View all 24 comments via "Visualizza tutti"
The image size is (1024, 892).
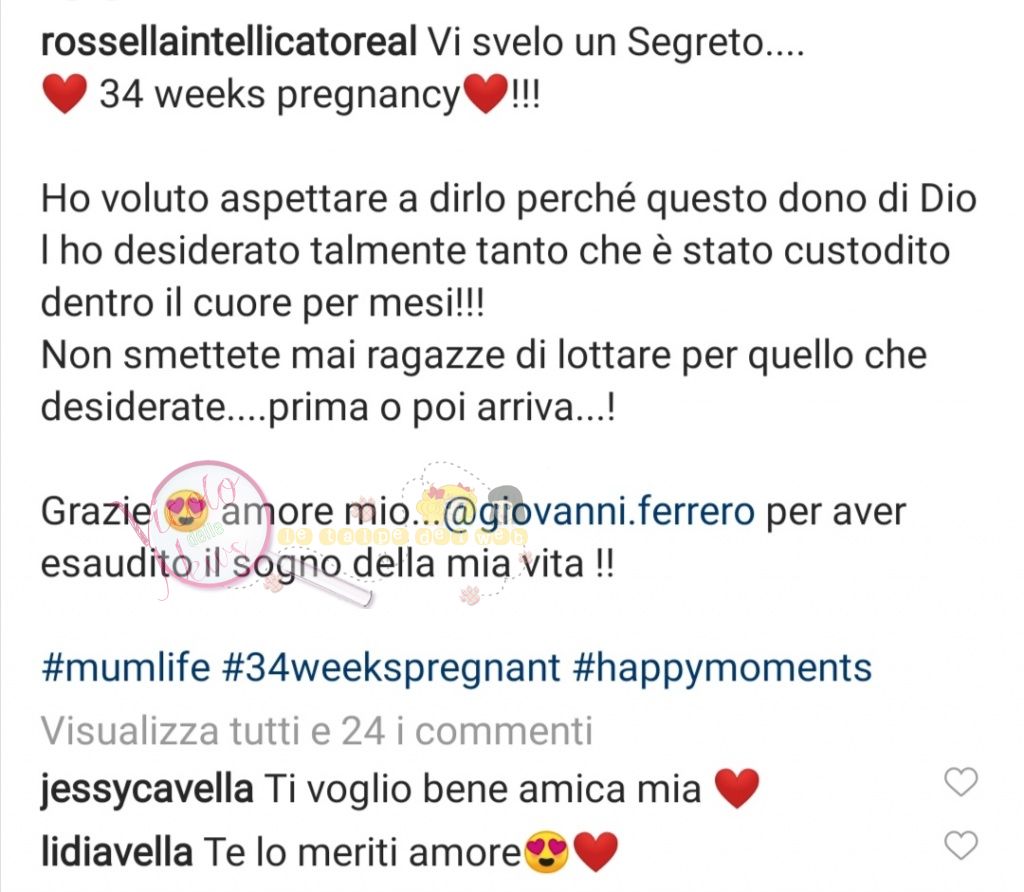[317, 731]
